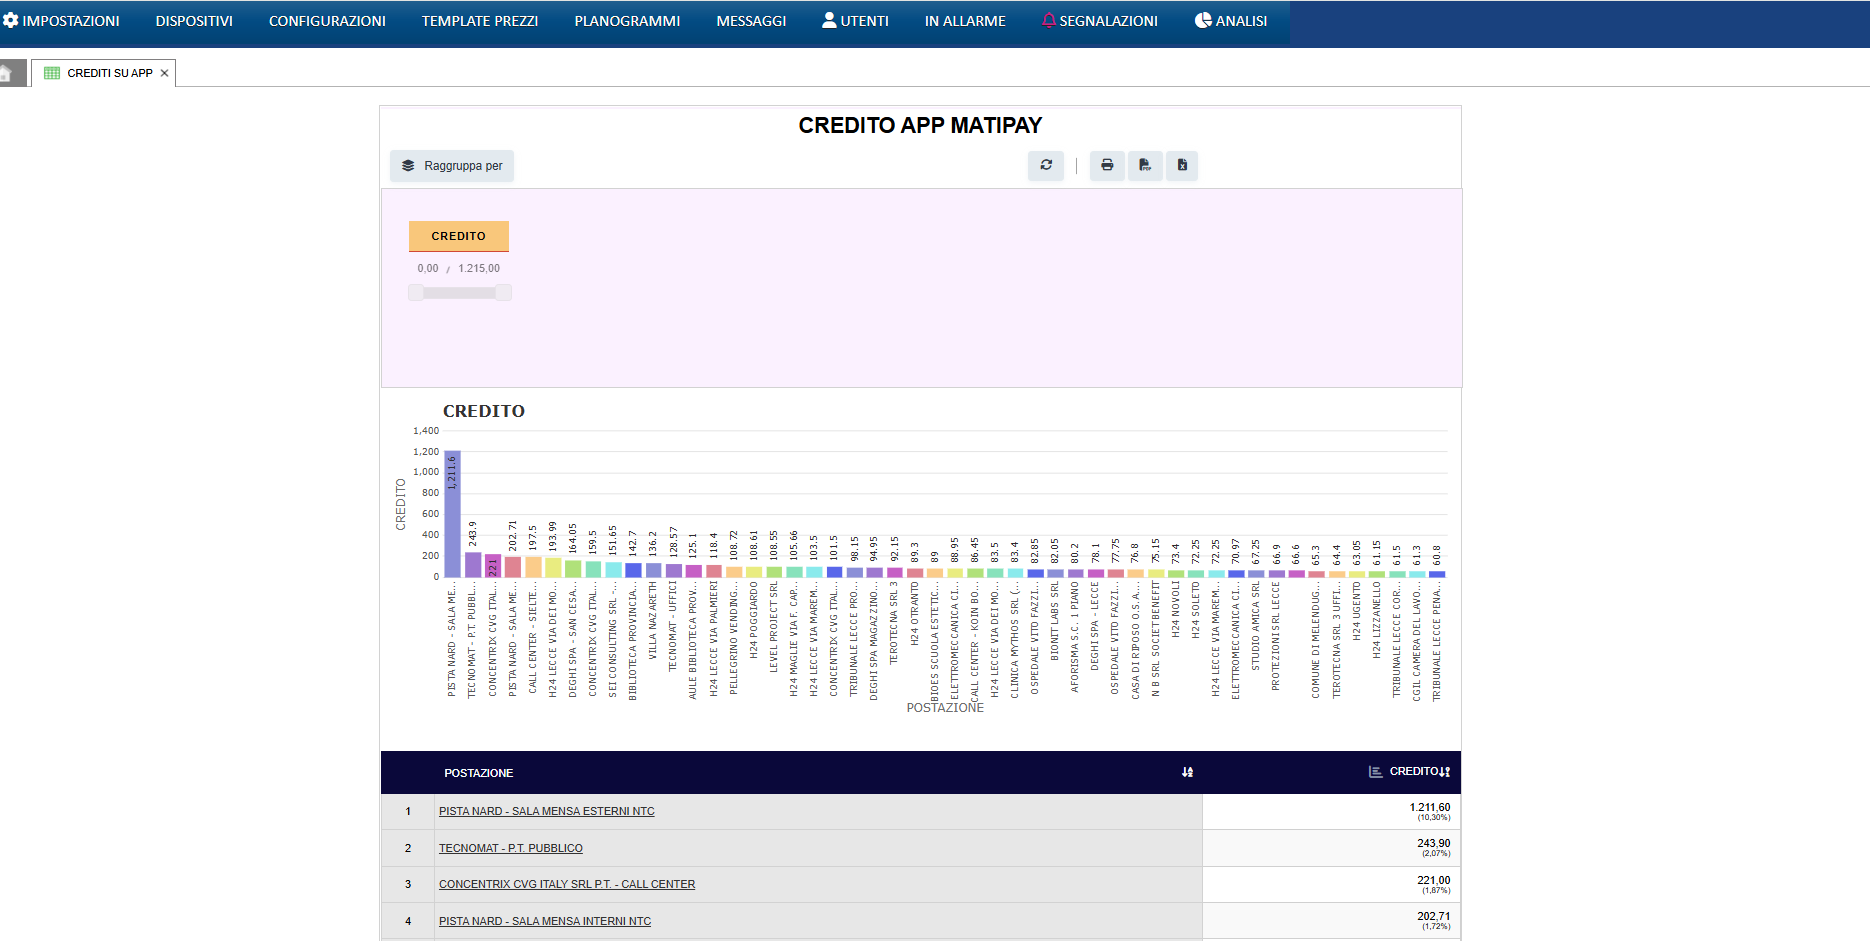Open the PLANOGRAMMI menu
1870x941 pixels.
627,21
